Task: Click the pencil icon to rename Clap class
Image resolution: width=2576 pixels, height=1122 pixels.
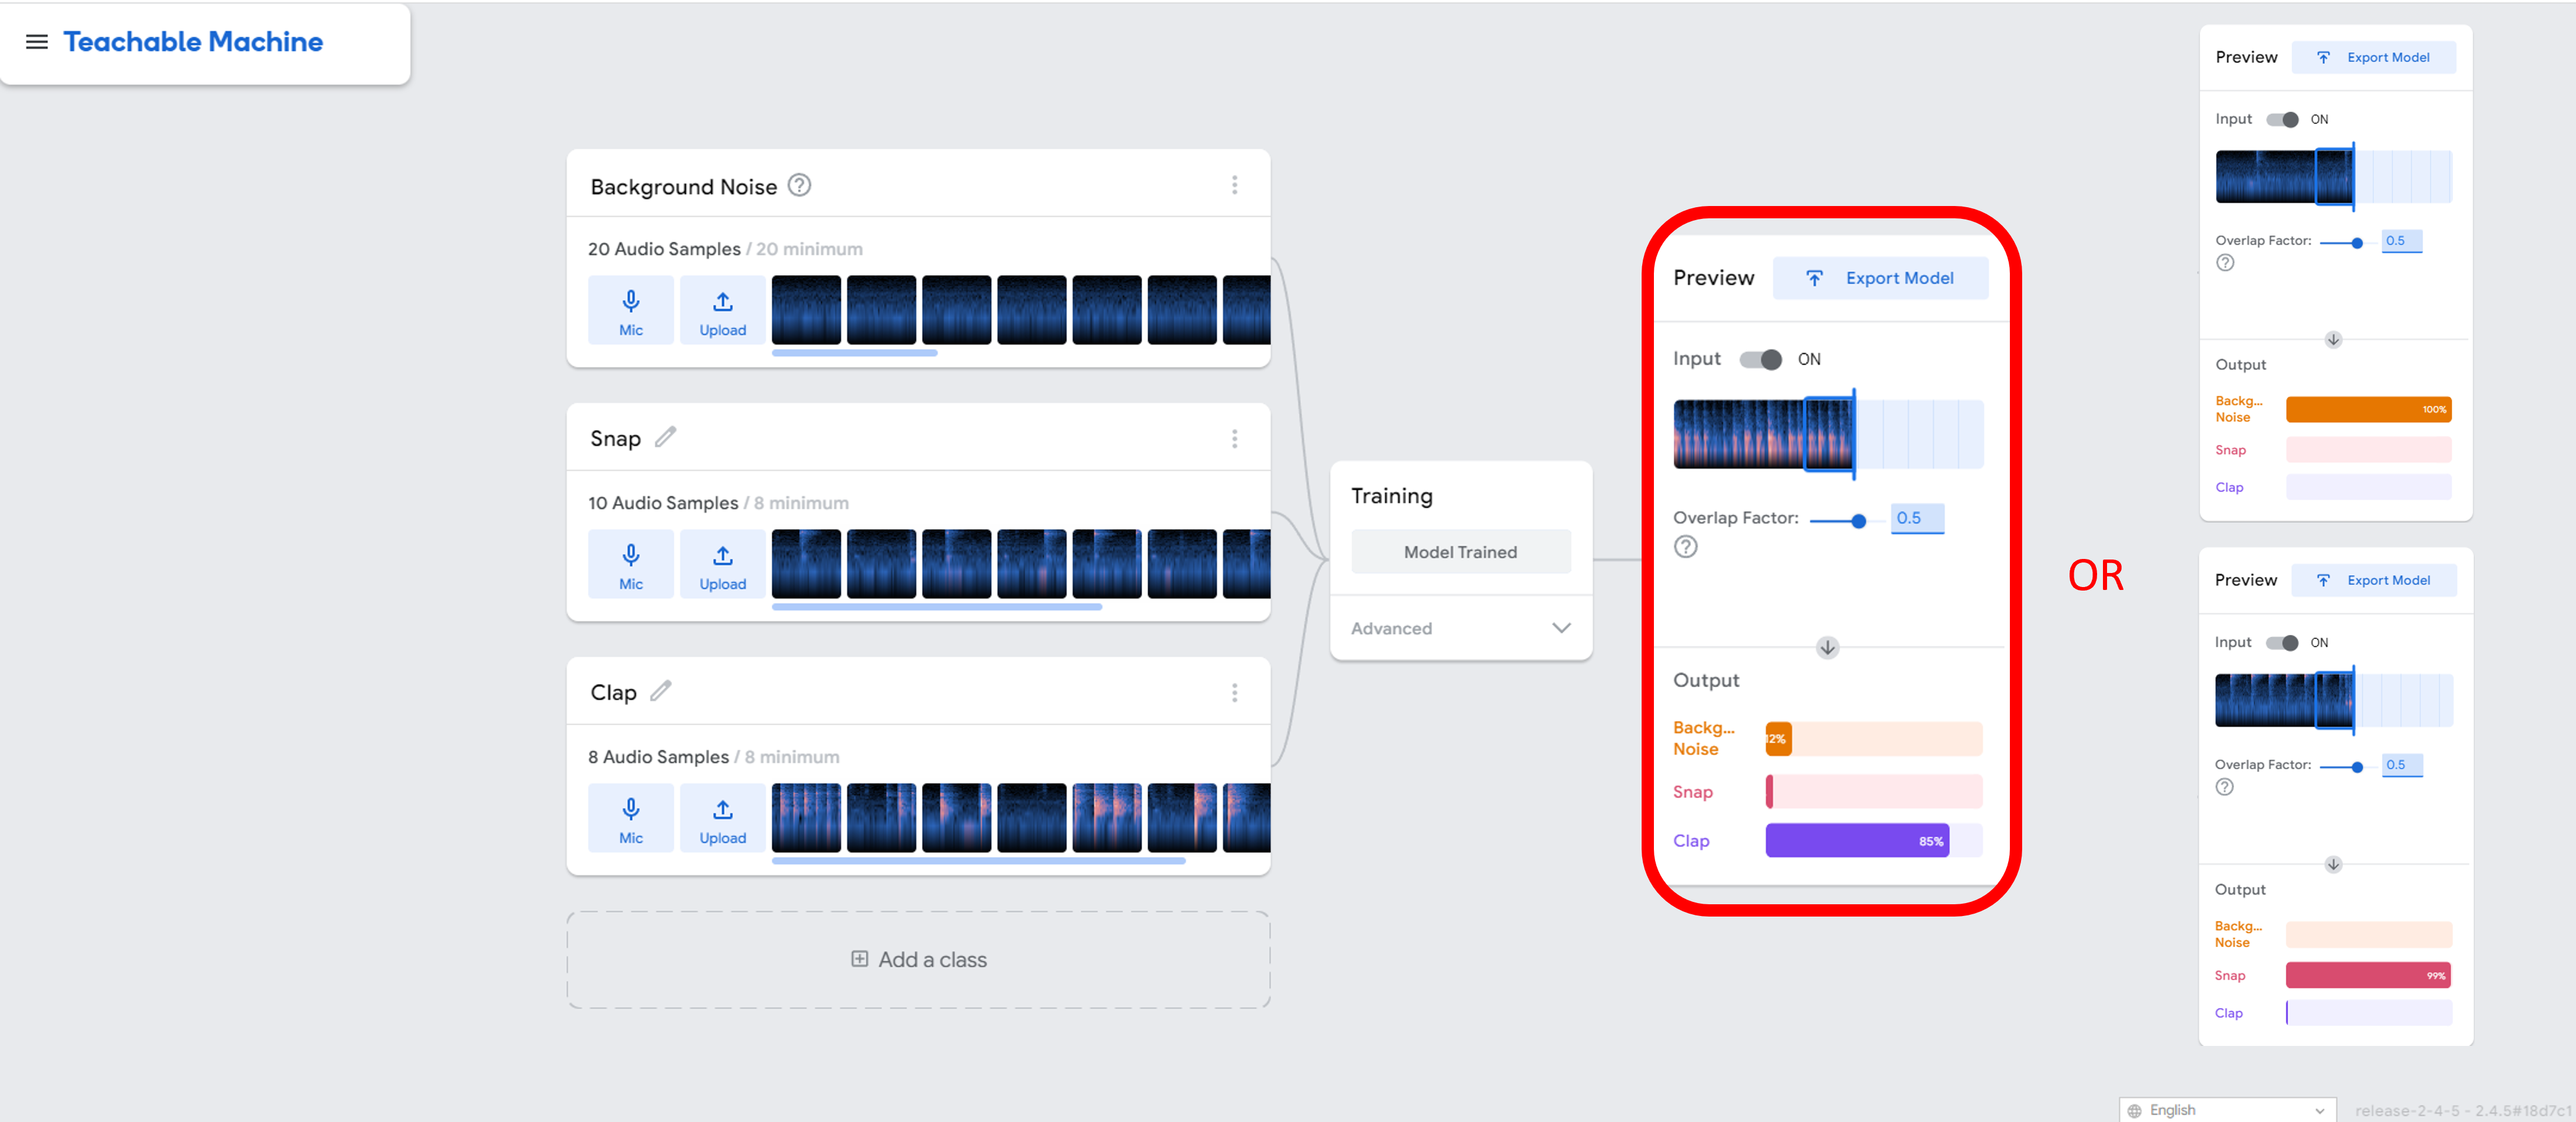Action: (x=660, y=691)
